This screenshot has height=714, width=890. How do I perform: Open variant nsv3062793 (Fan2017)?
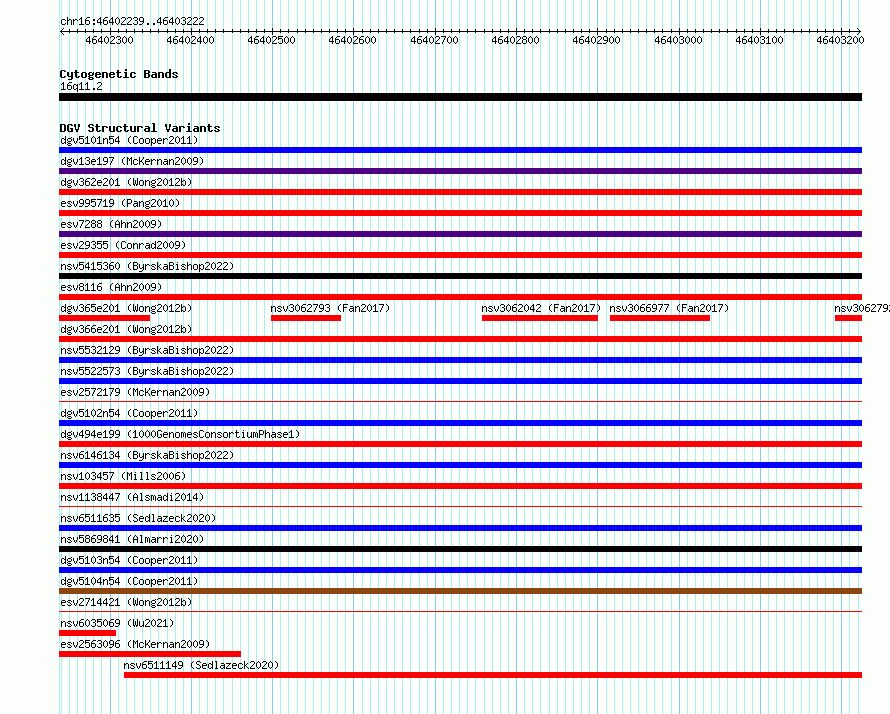click(330, 308)
